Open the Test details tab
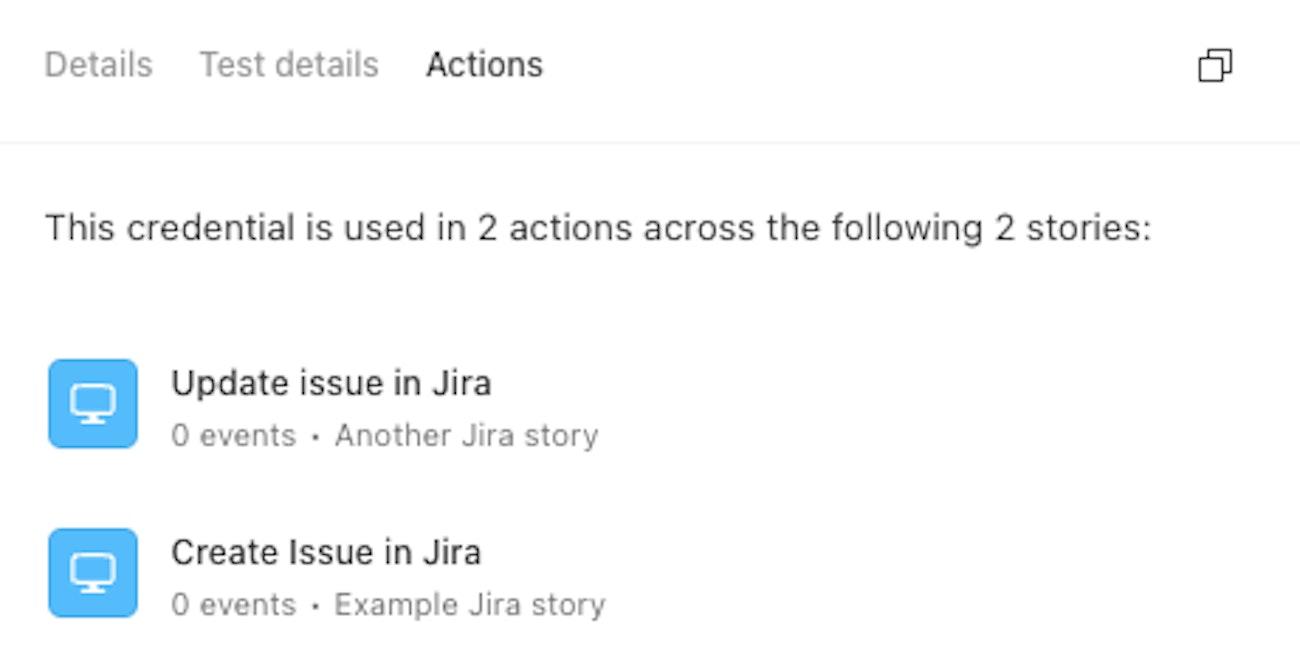This screenshot has width=1300, height=666. coord(289,65)
